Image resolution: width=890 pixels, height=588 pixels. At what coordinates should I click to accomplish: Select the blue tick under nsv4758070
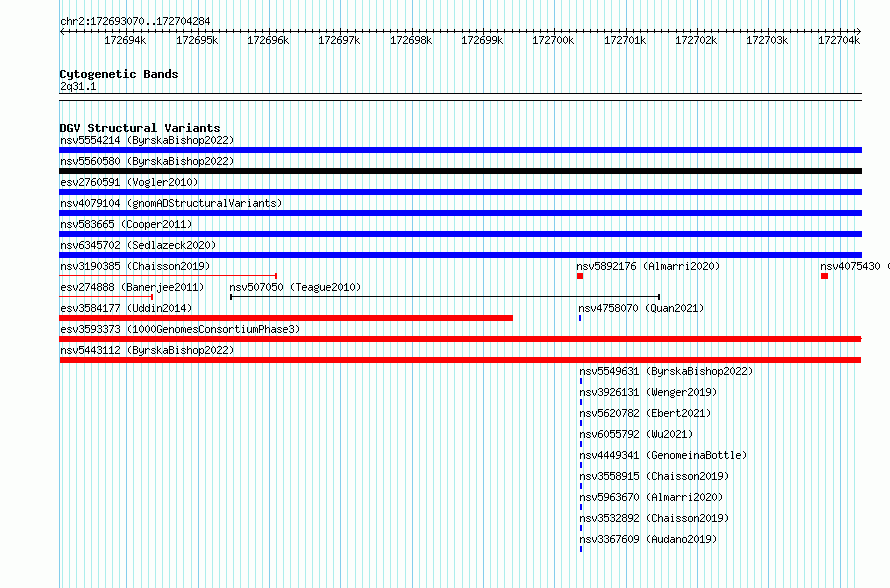click(x=580, y=318)
